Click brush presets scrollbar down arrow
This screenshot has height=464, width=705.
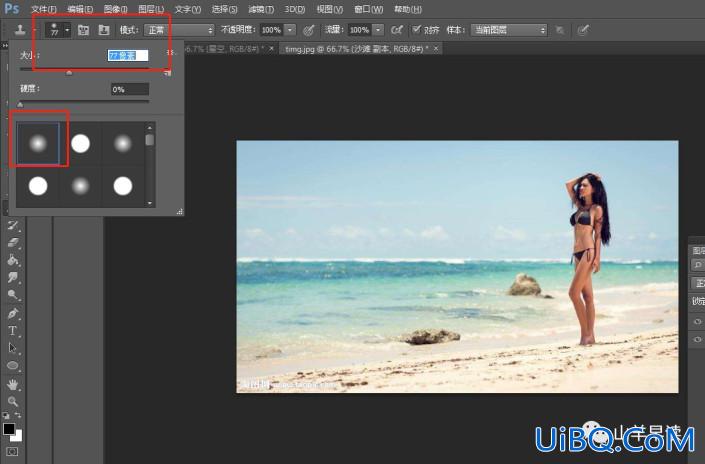point(150,203)
